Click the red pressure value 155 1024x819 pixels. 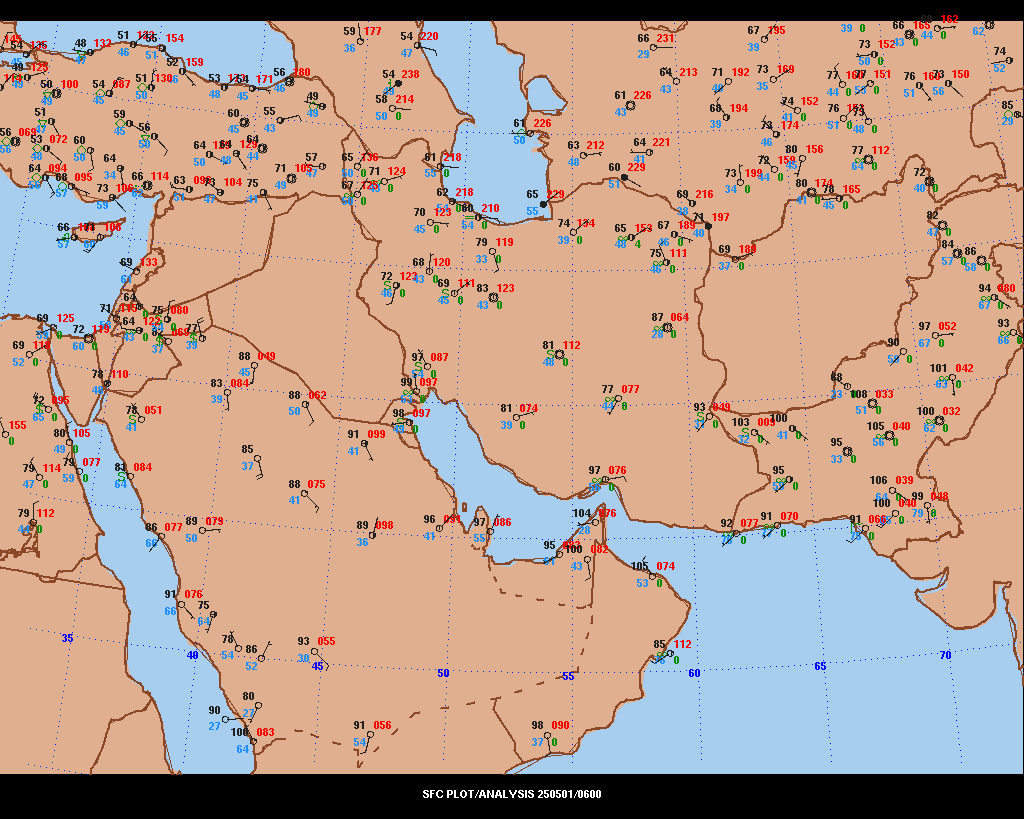(x=18, y=425)
